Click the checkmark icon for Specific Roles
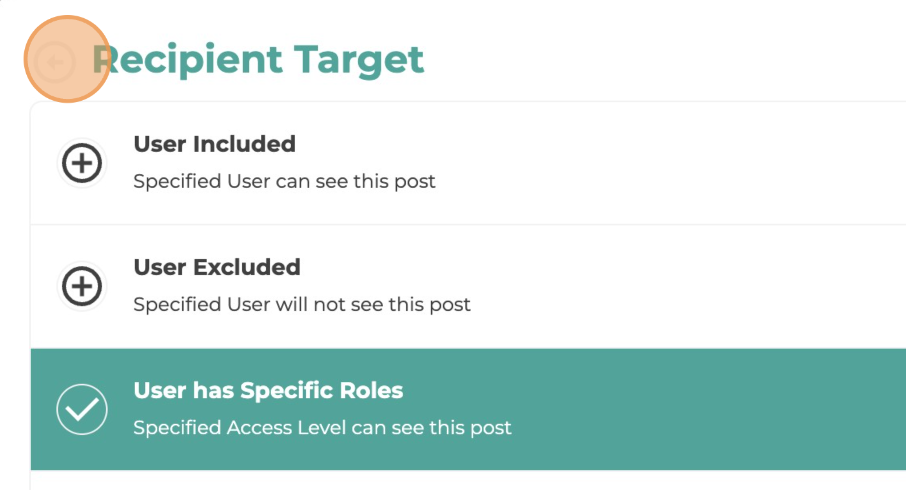The height and width of the screenshot is (490, 906). 82,409
